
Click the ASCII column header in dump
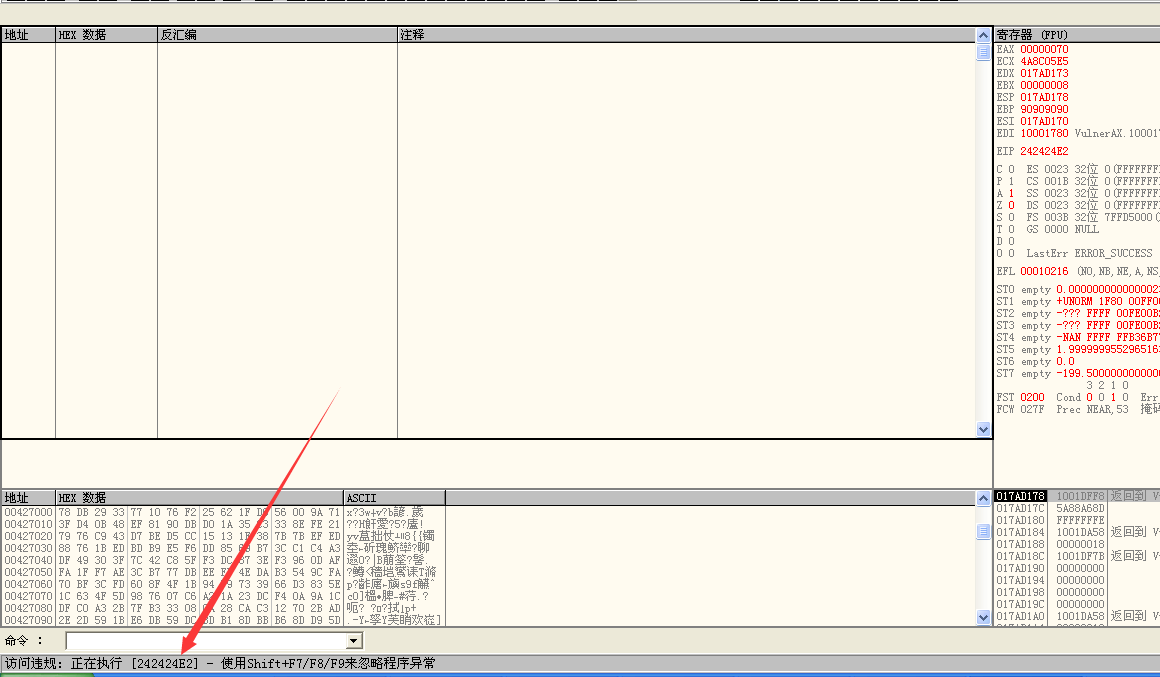tap(394, 497)
